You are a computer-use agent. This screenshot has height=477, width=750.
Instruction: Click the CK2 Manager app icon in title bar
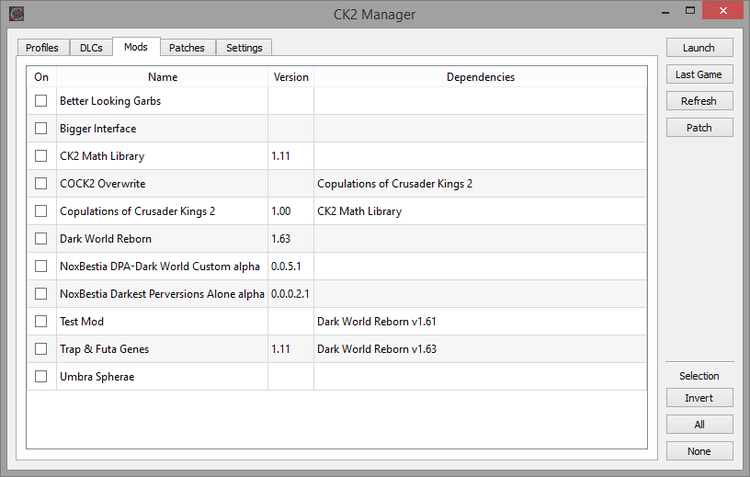[16, 13]
